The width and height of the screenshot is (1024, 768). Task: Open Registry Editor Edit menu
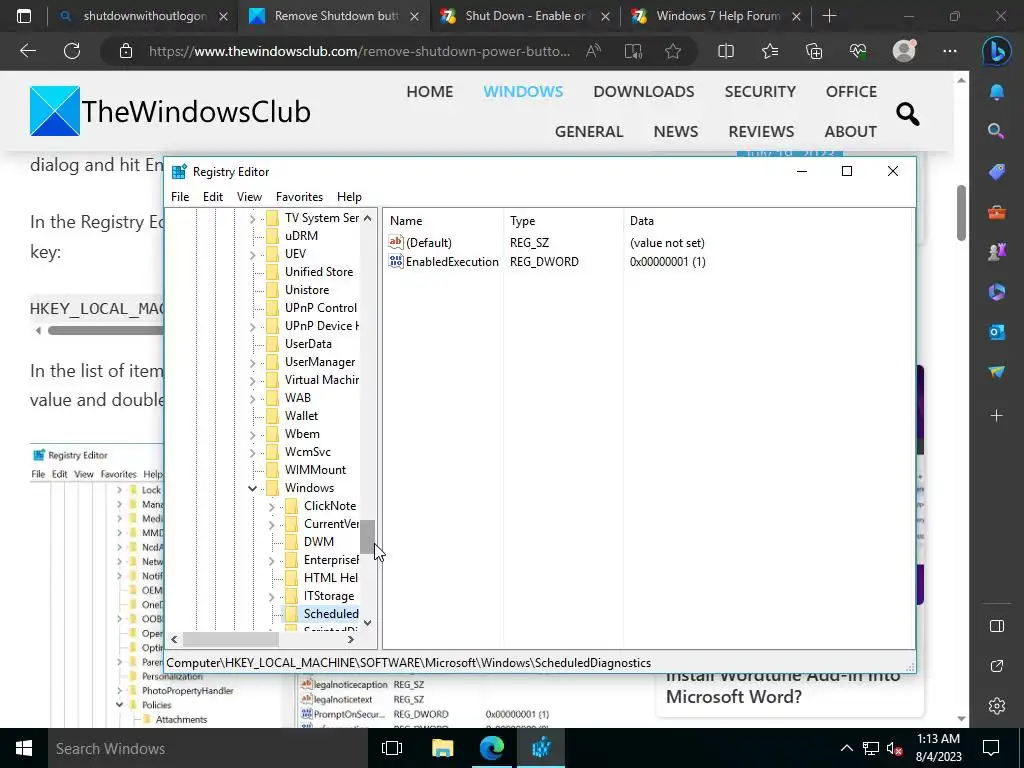(x=213, y=197)
